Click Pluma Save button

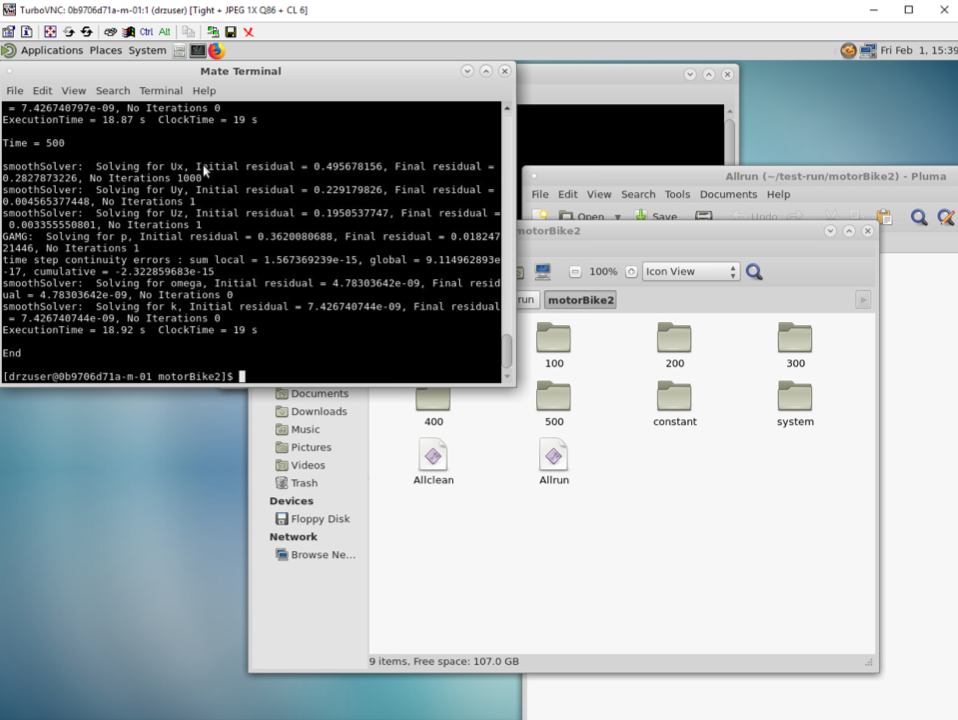[656, 216]
